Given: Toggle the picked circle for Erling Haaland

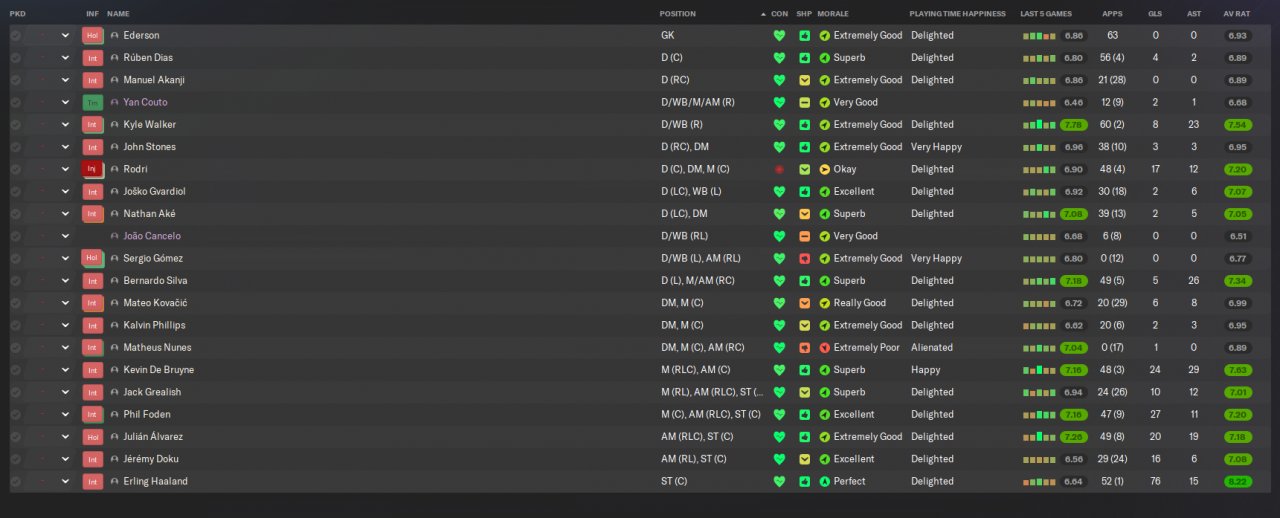Looking at the screenshot, I should tap(15, 481).
